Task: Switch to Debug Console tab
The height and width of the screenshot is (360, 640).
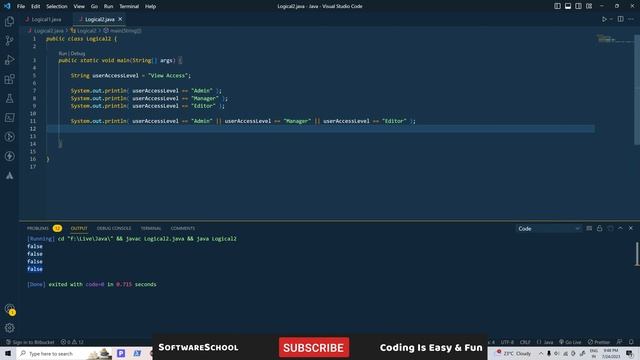Action: click(x=114, y=228)
